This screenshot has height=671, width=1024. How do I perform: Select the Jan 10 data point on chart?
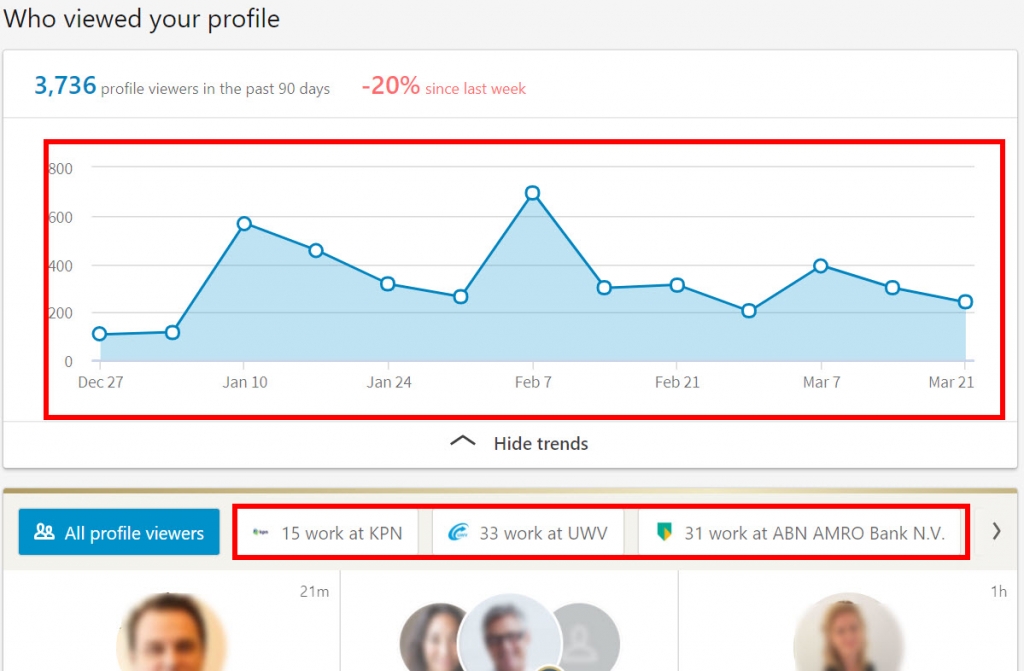[x=244, y=224]
